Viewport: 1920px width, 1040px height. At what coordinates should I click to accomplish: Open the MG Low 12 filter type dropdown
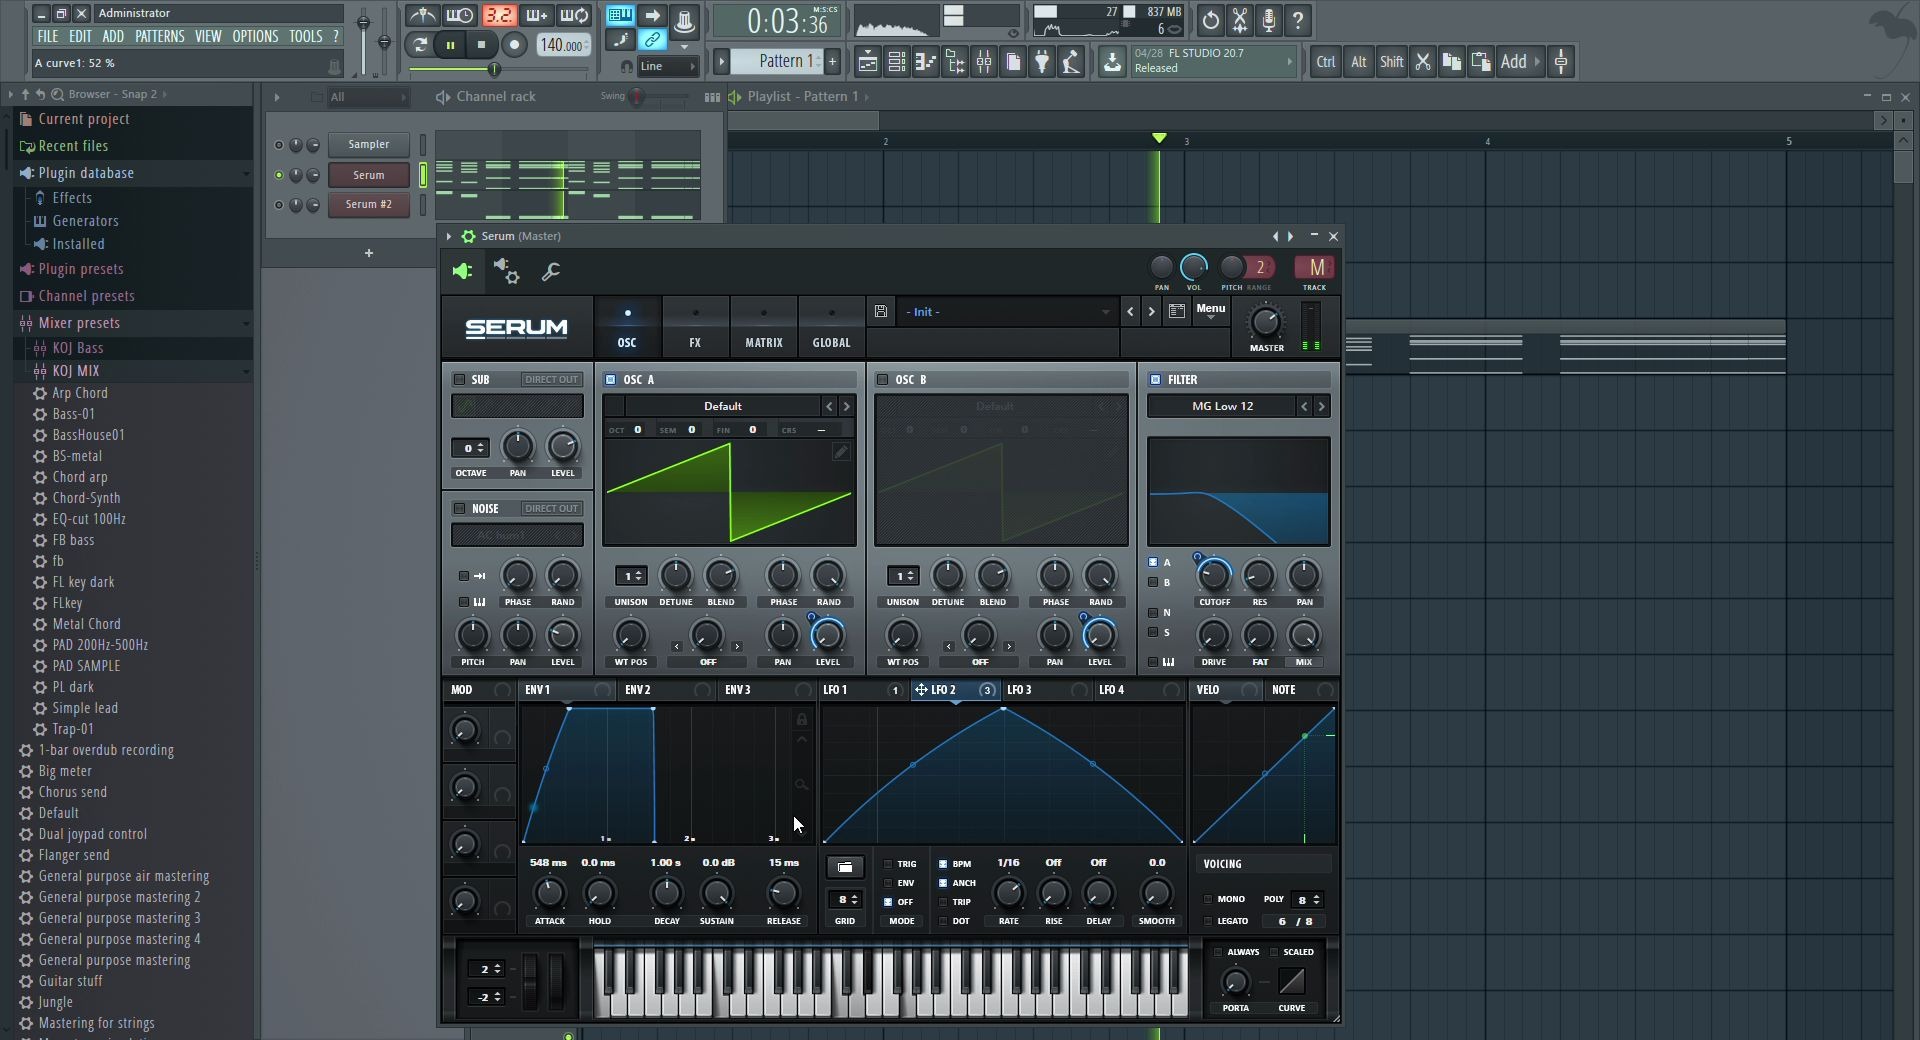pos(1222,406)
